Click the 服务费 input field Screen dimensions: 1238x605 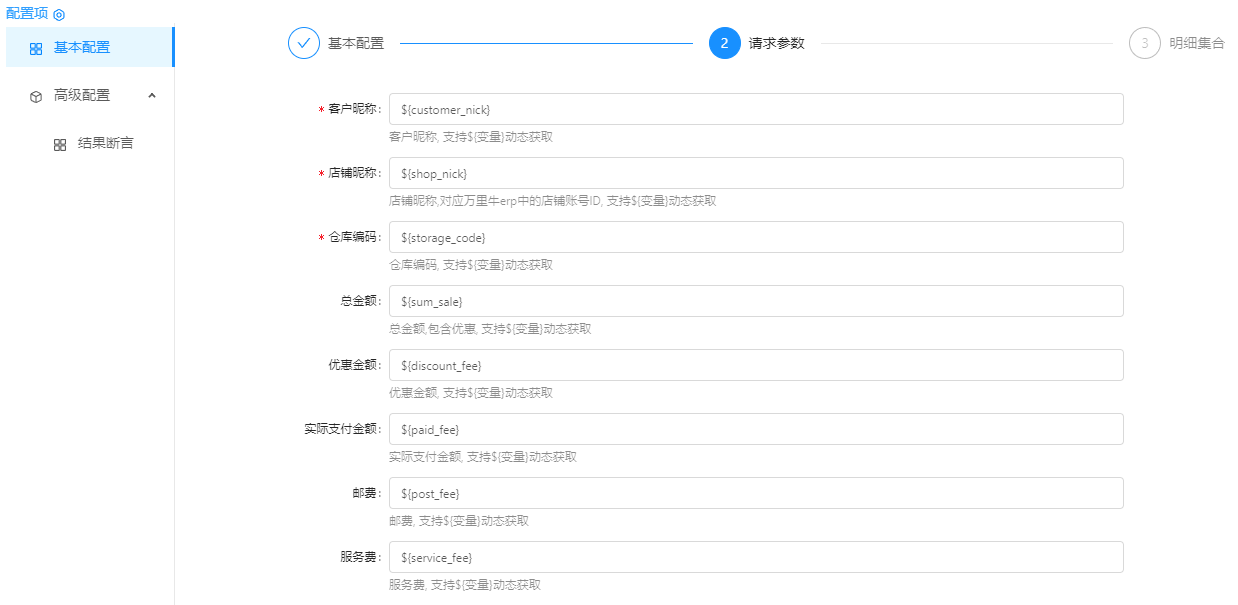(x=755, y=557)
